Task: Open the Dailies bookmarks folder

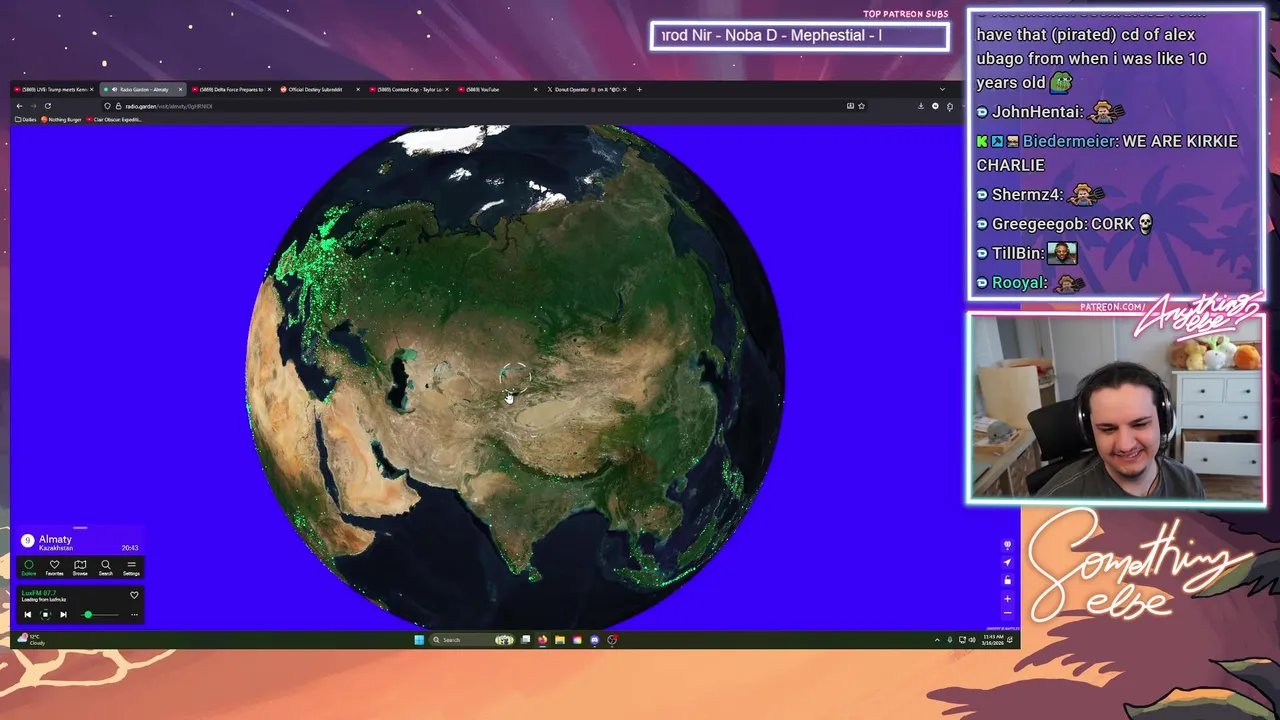Action: [27, 119]
